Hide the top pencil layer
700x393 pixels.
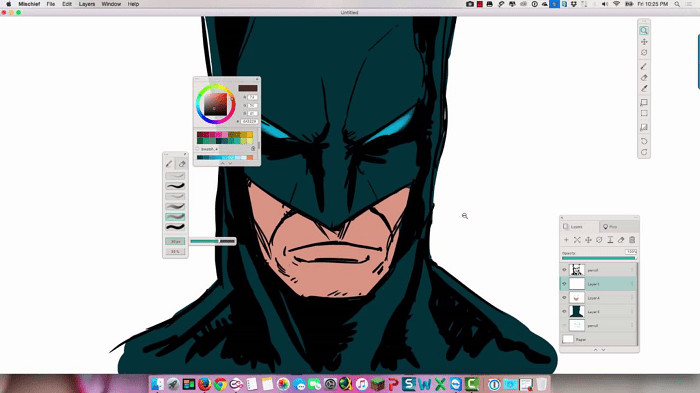564,270
